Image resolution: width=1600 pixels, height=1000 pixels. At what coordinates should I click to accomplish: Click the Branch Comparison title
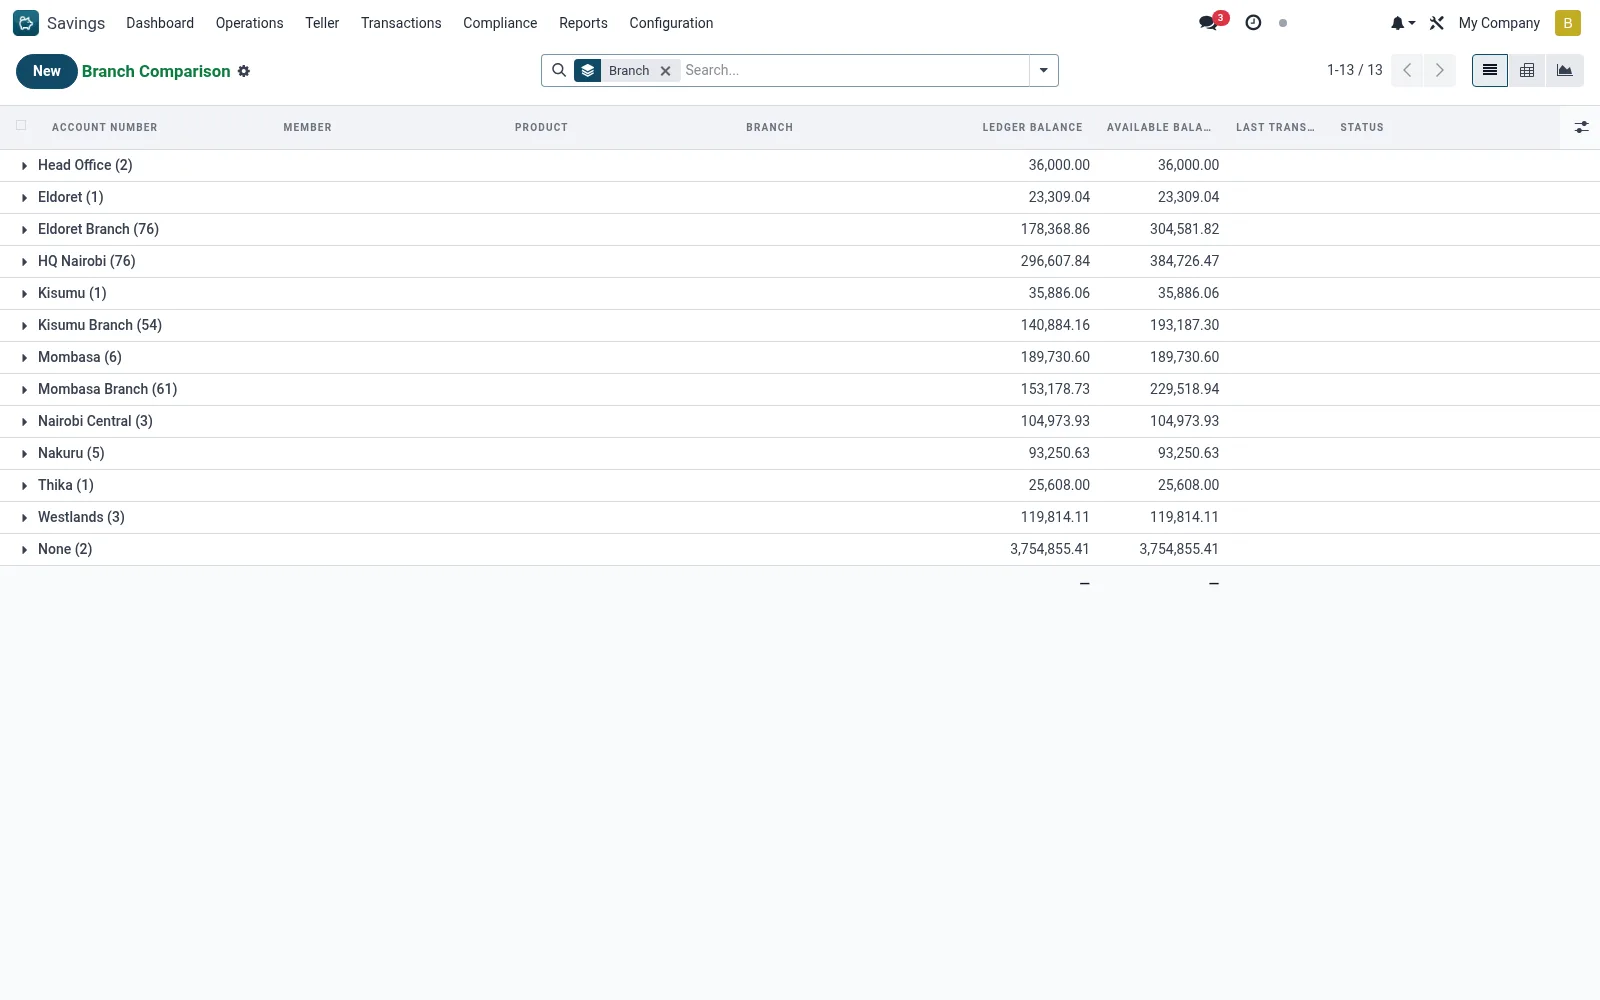pyautogui.click(x=156, y=71)
